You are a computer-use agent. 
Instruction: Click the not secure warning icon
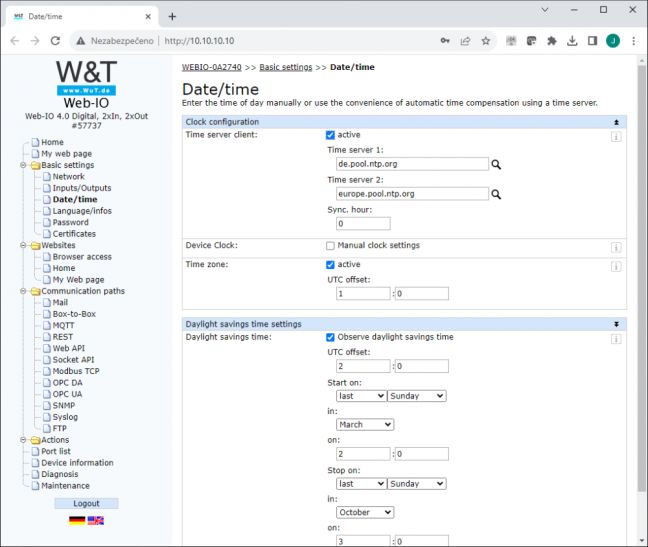coord(81,41)
